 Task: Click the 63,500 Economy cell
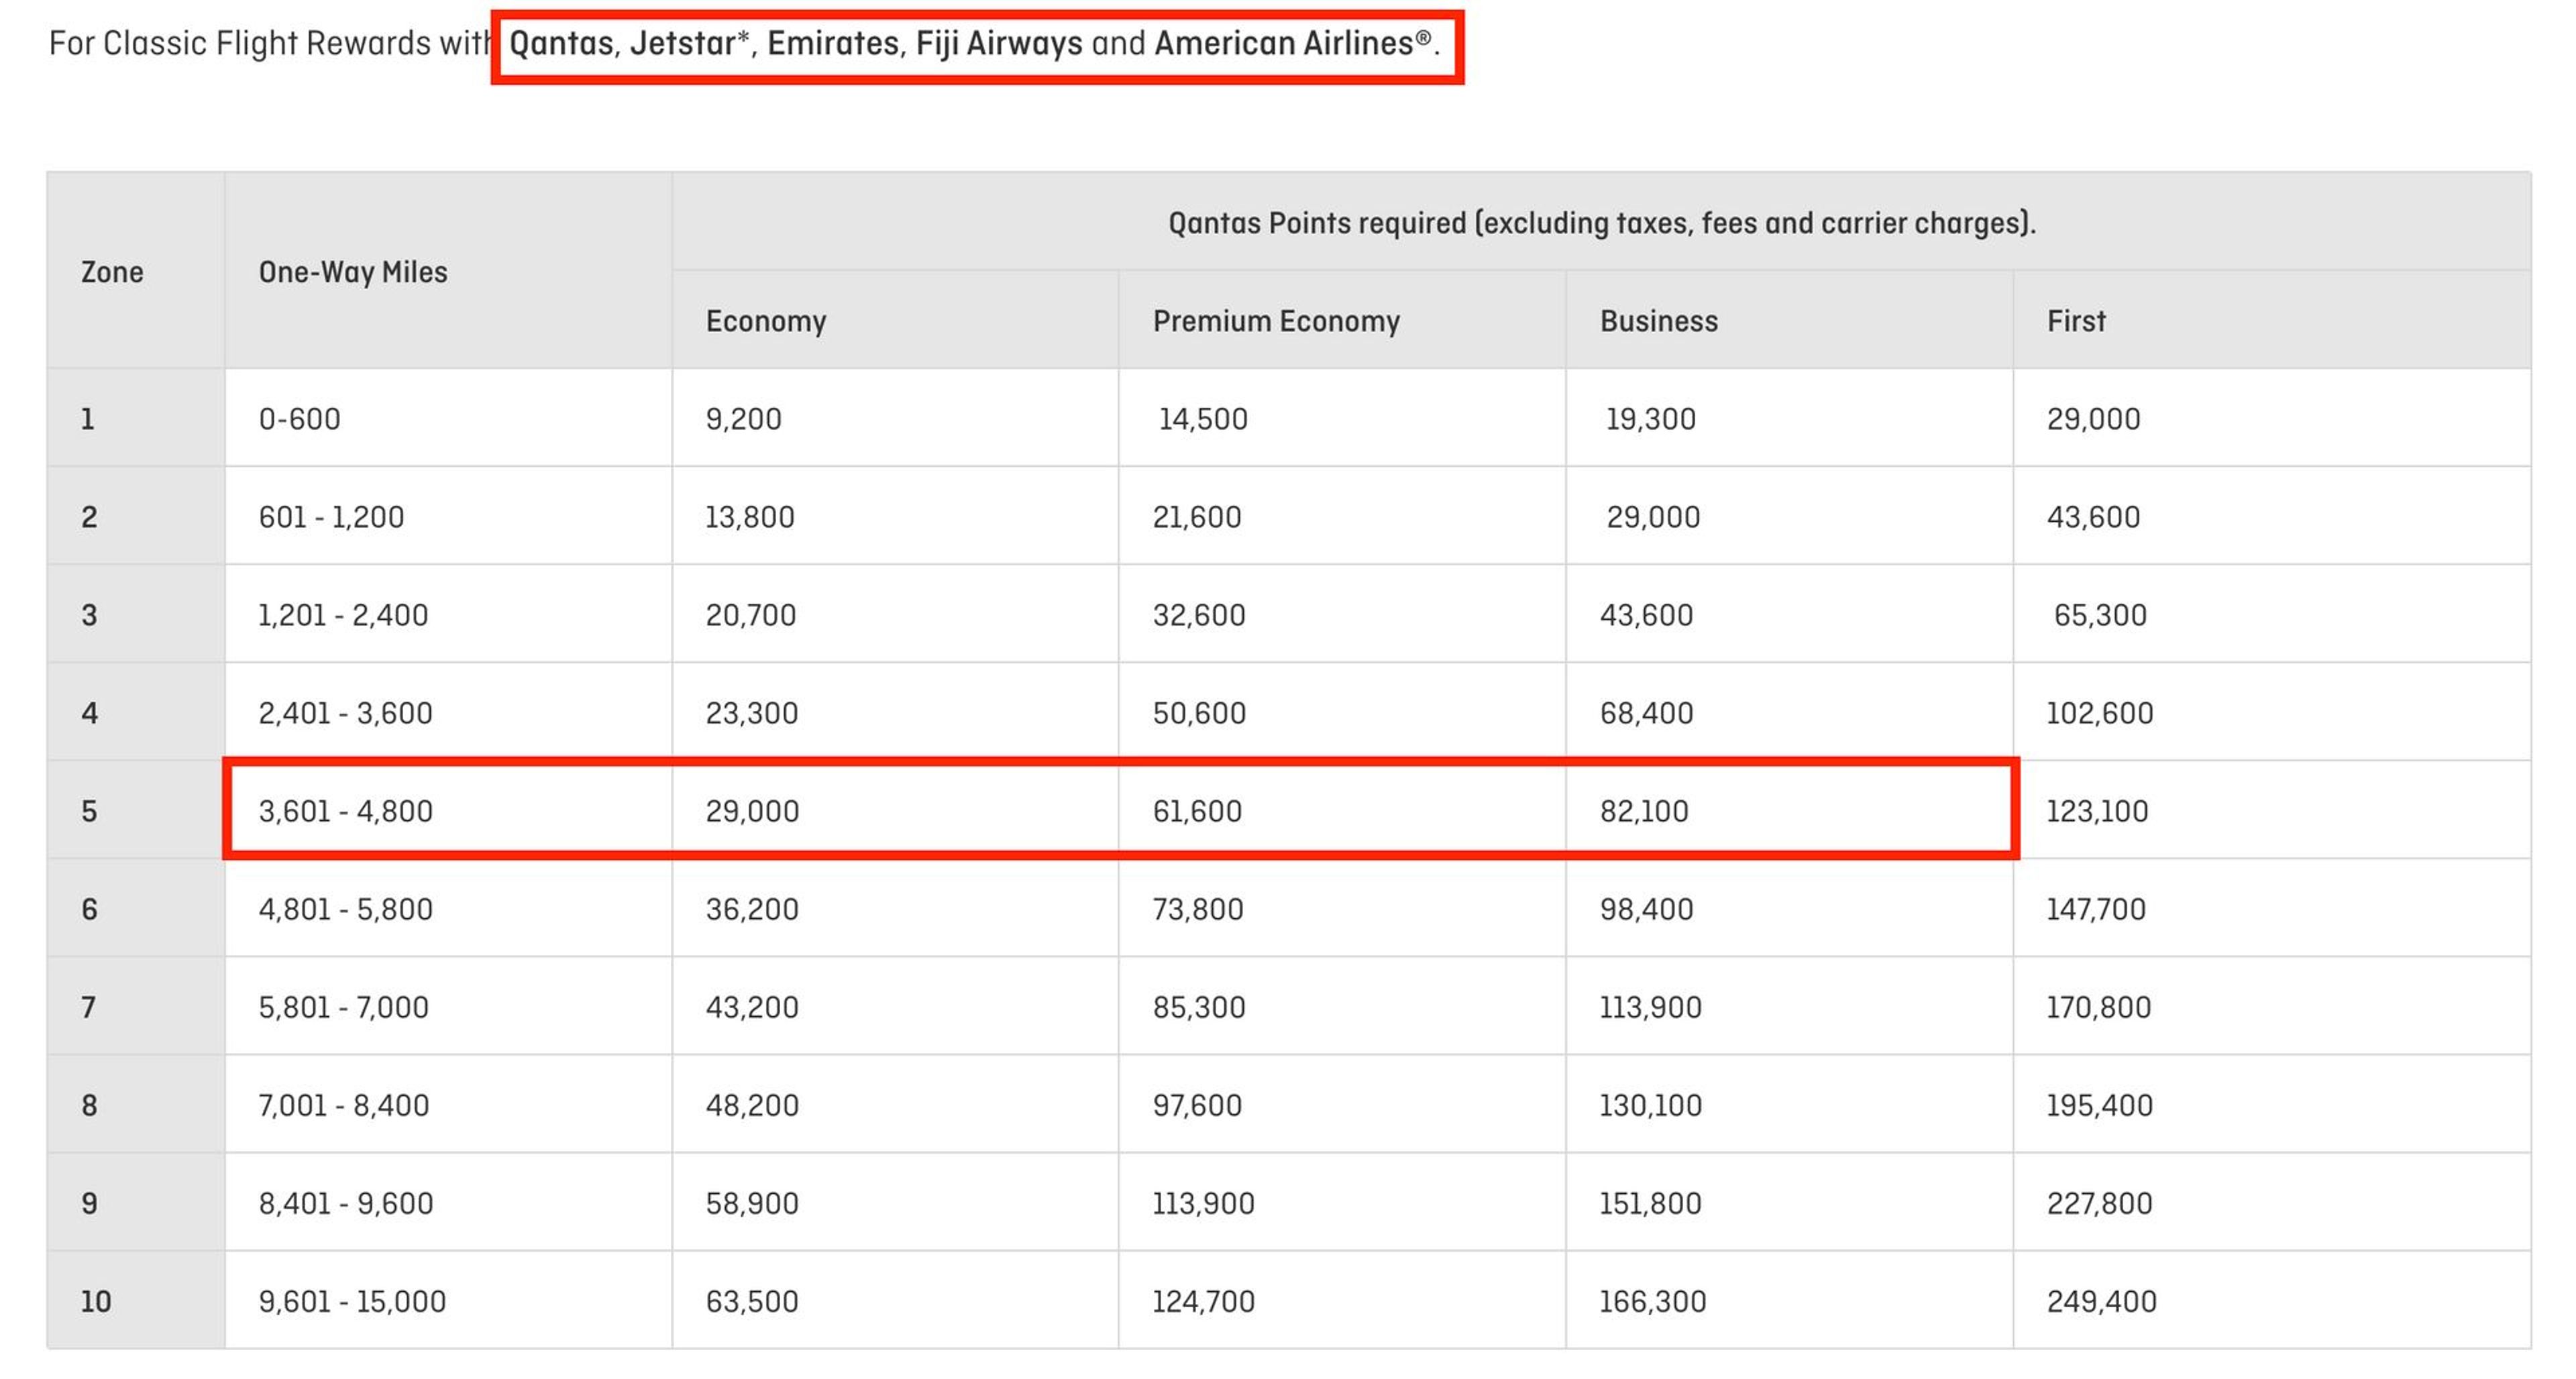click(895, 1300)
